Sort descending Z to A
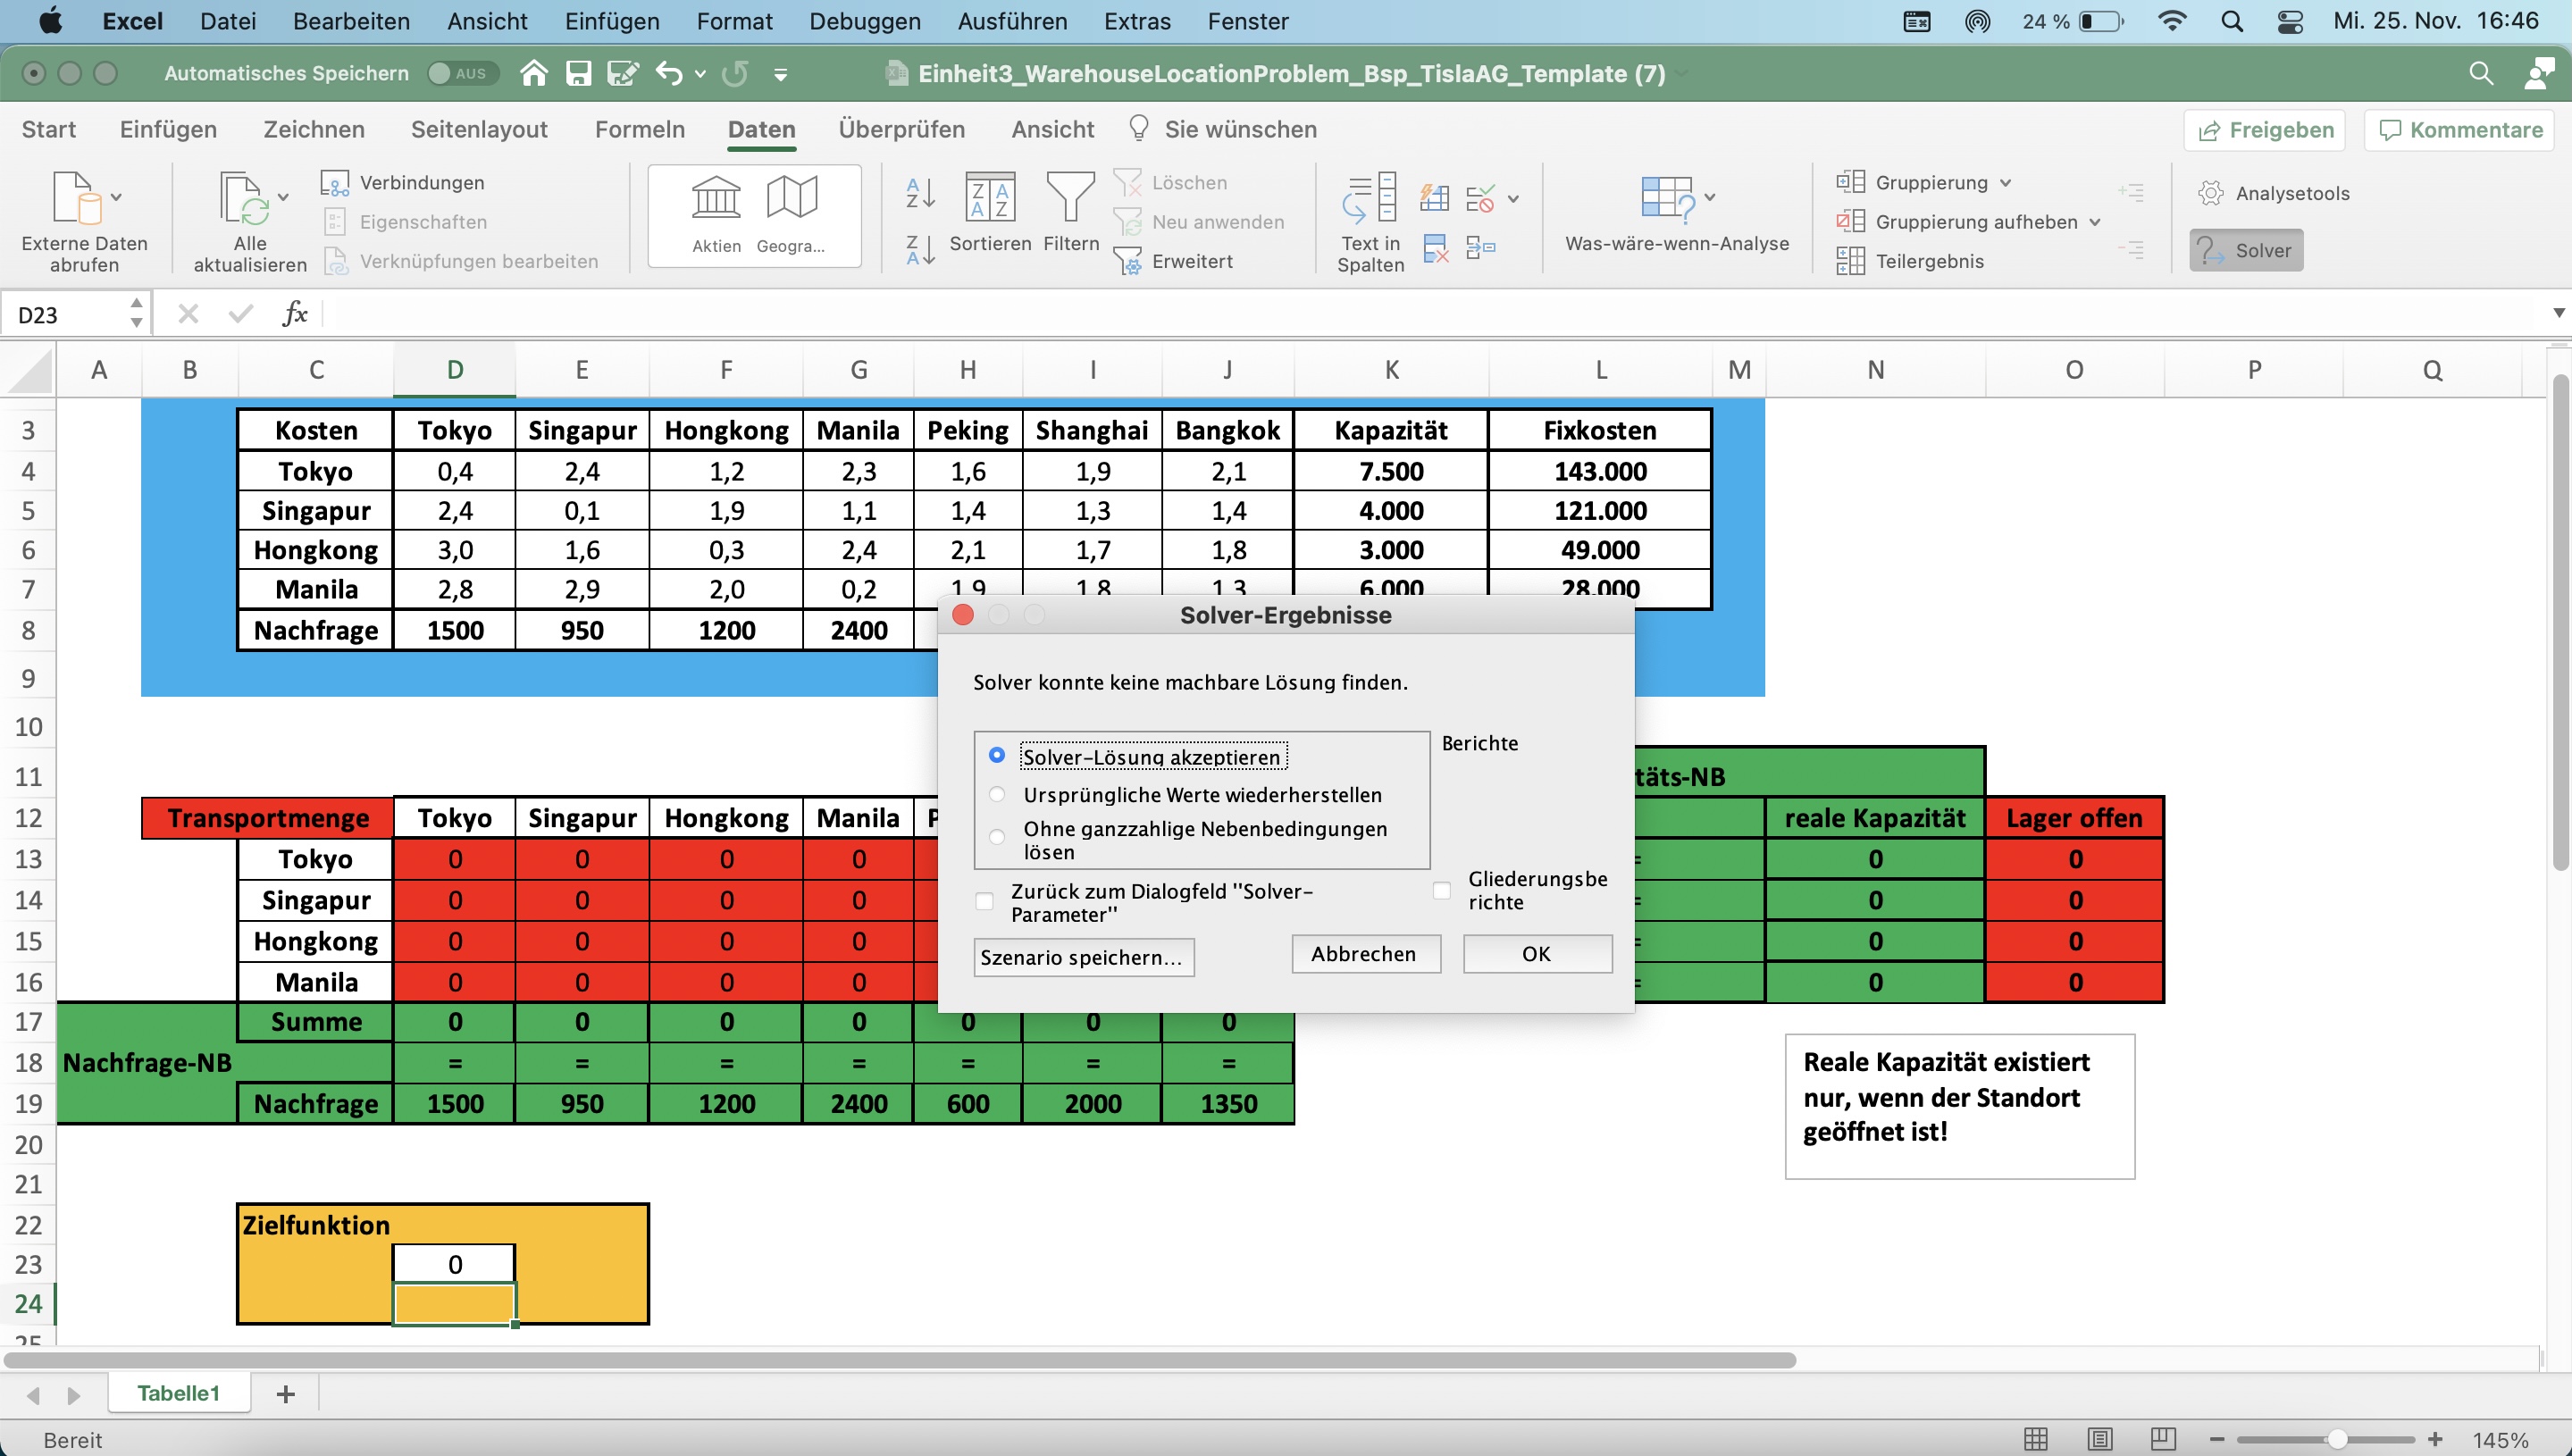2572x1456 pixels. coord(920,249)
